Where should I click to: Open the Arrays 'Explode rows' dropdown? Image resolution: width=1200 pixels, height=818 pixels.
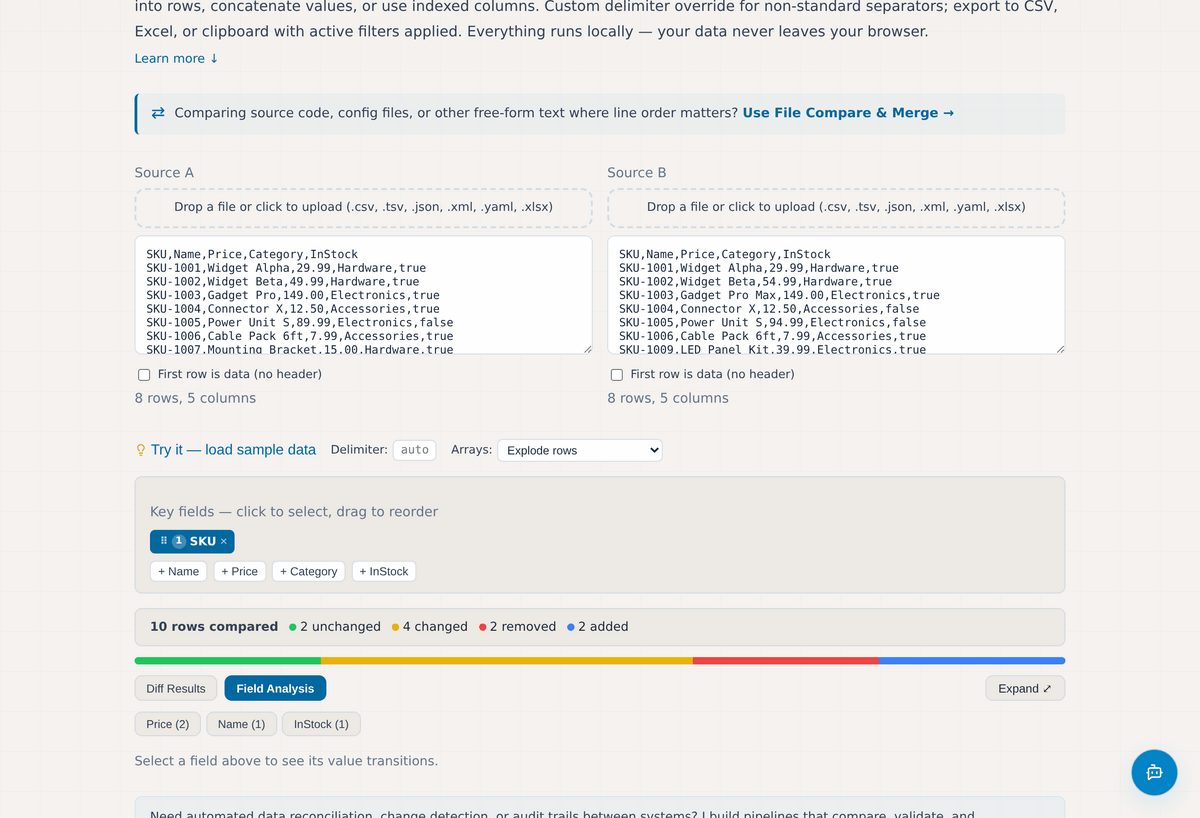[580, 450]
